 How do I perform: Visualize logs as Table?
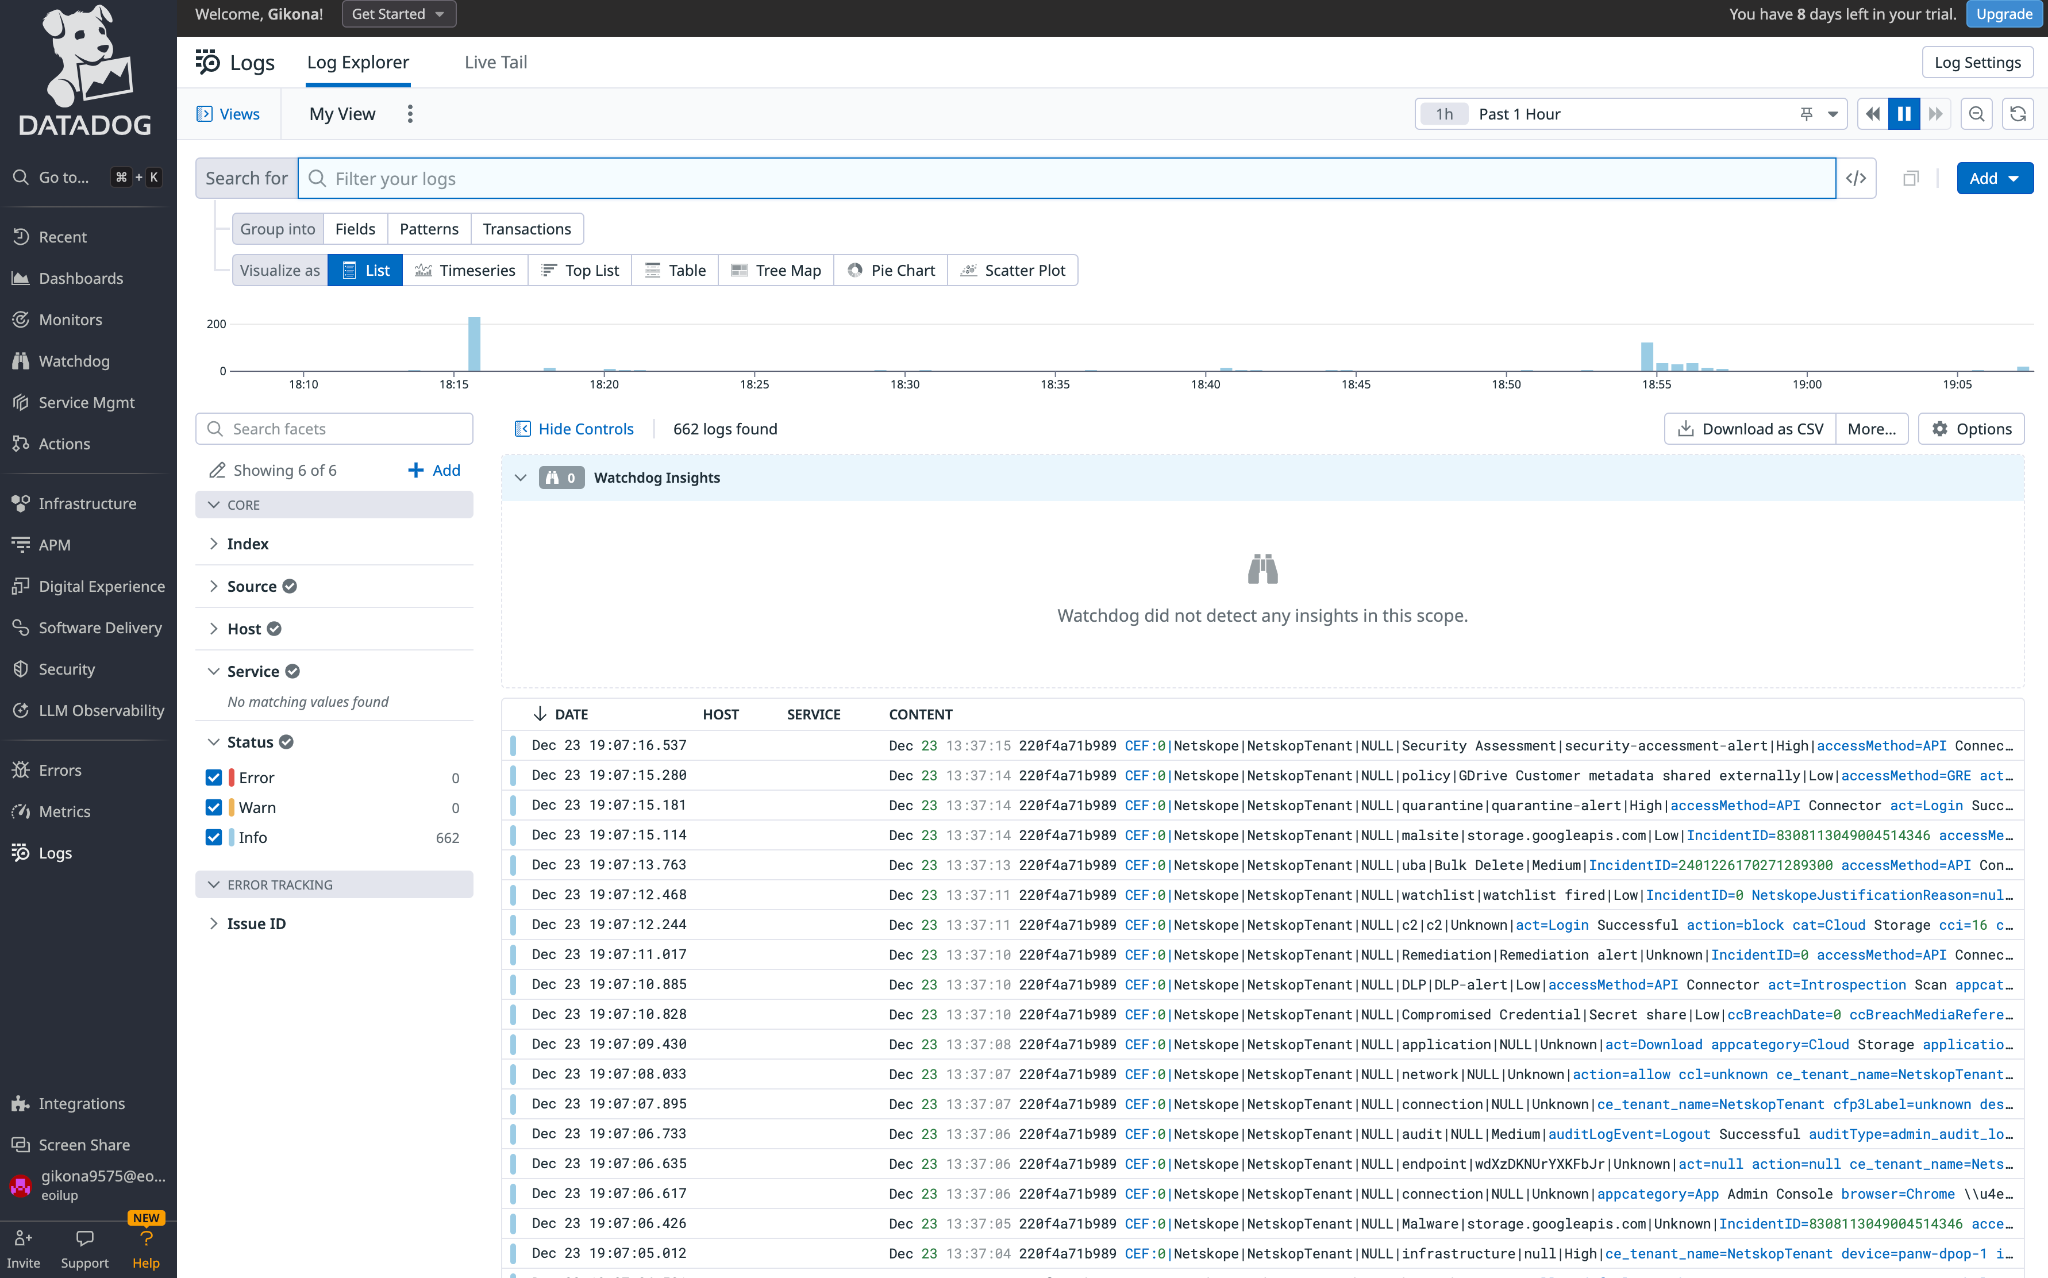click(675, 270)
